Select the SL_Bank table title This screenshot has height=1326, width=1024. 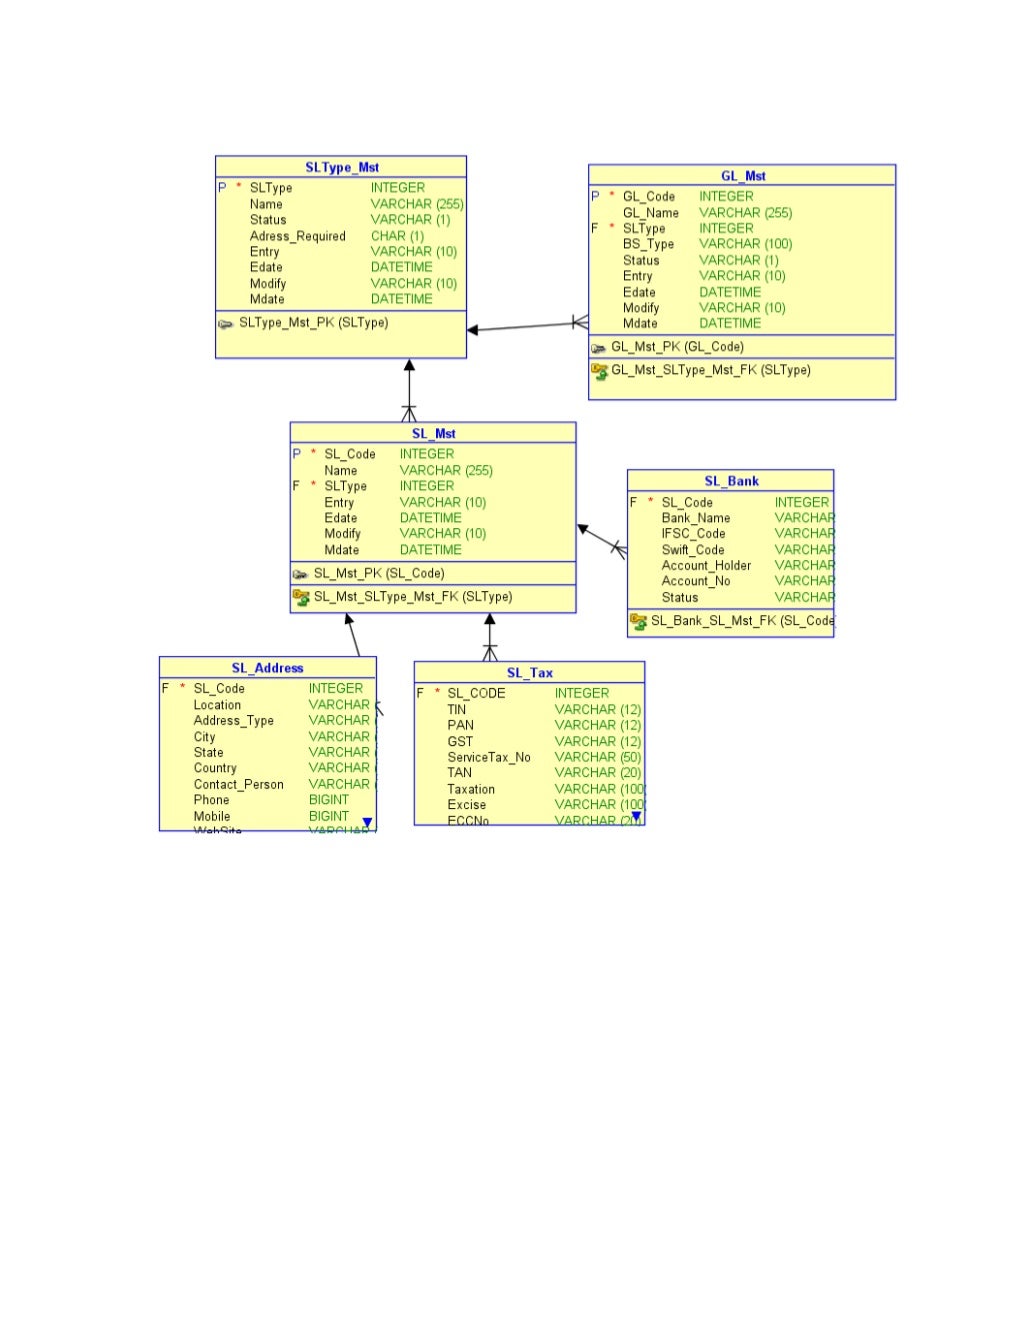(x=731, y=481)
